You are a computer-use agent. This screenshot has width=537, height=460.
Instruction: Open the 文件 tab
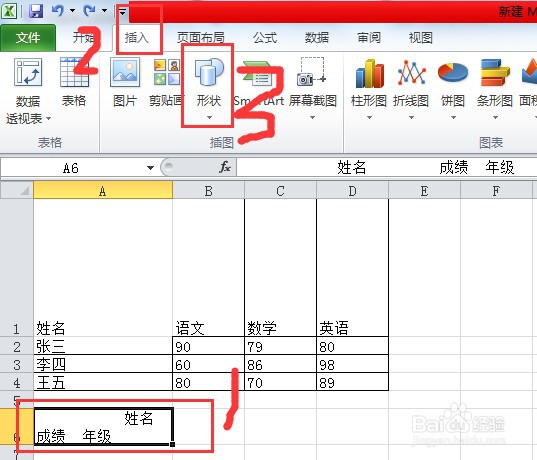tap(28, 38)
